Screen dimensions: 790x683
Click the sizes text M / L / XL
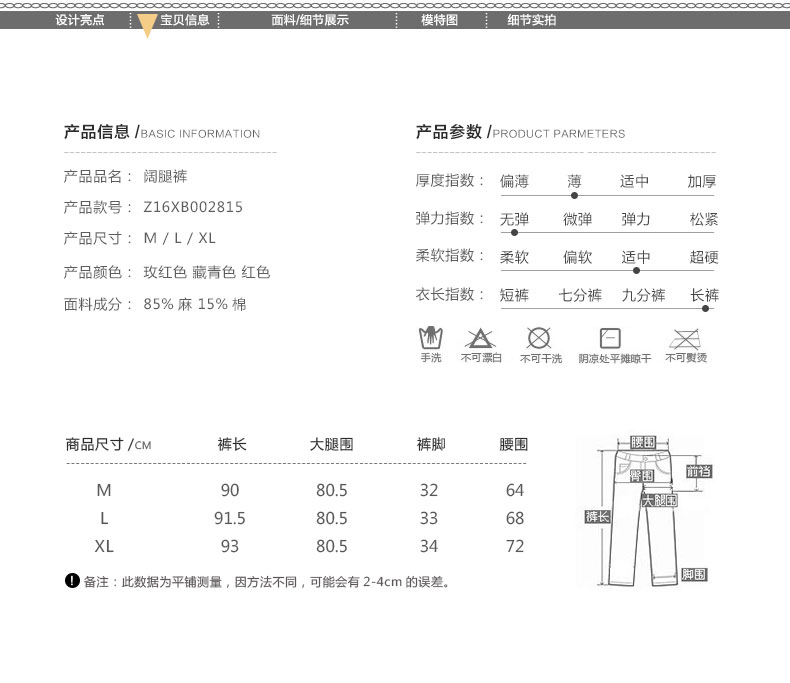179,238
